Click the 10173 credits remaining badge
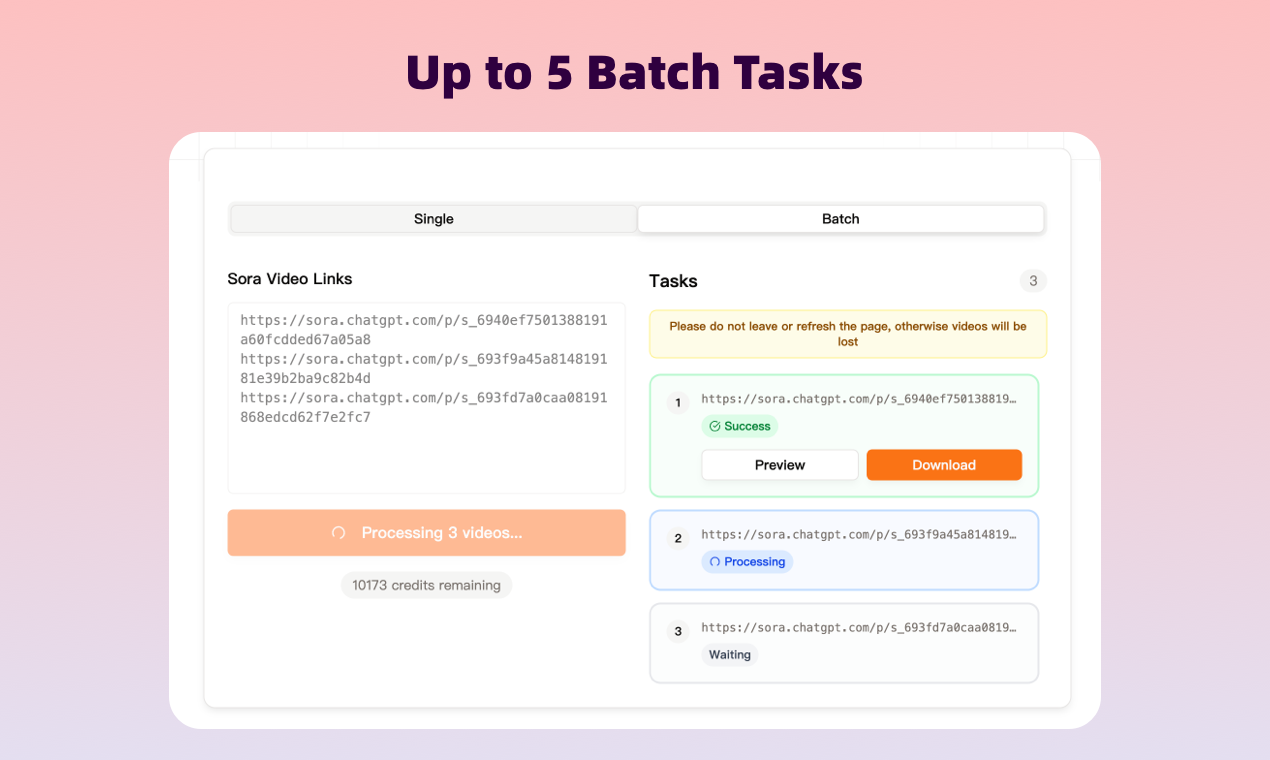The width and height of the screenshot is (1270, 760). 426,585
